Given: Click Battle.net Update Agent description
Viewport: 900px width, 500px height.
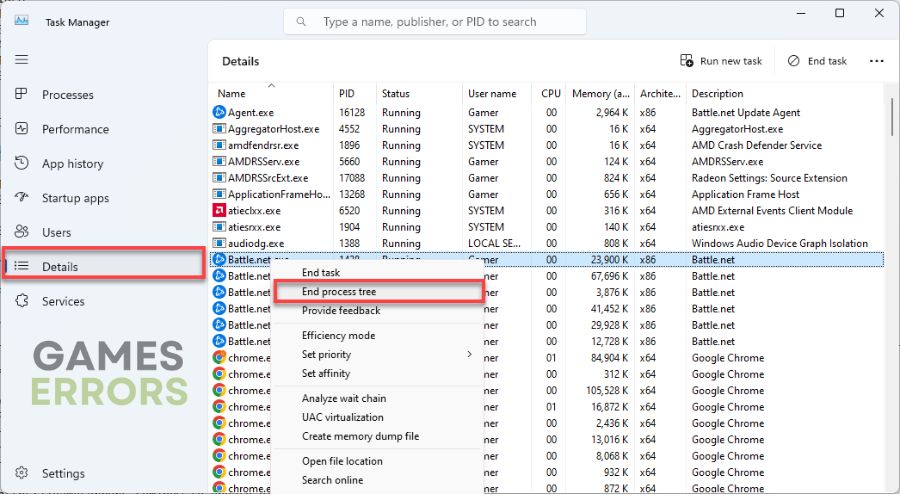Looking at the screenshot, I should (x=746, y=113).
